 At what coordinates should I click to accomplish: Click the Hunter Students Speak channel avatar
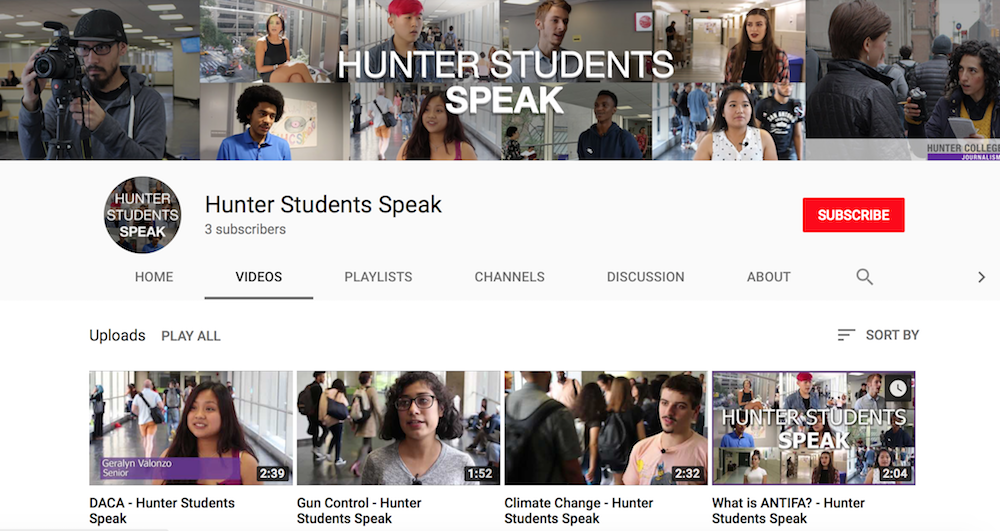(142, 215)
